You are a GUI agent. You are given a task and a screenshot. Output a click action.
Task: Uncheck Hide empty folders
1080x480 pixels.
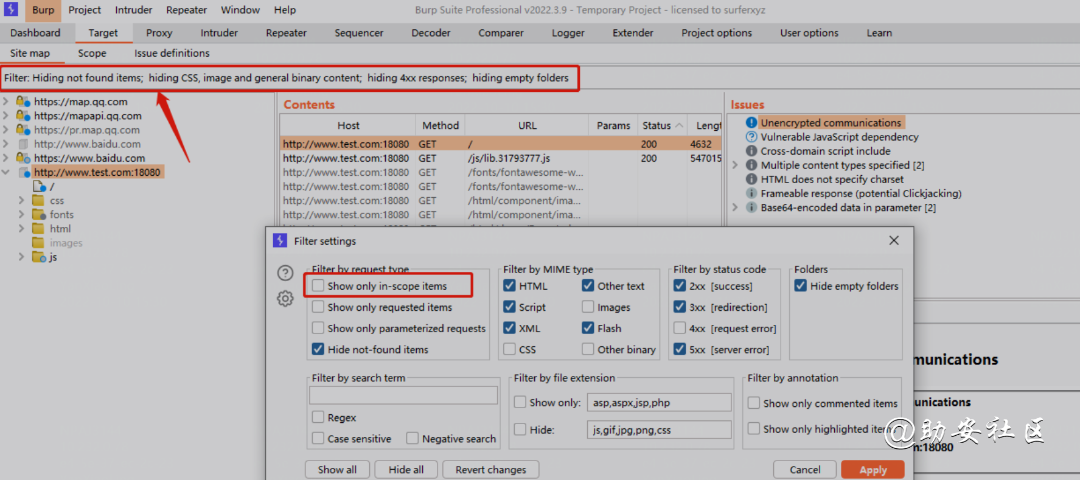click(x=800, y=286)
